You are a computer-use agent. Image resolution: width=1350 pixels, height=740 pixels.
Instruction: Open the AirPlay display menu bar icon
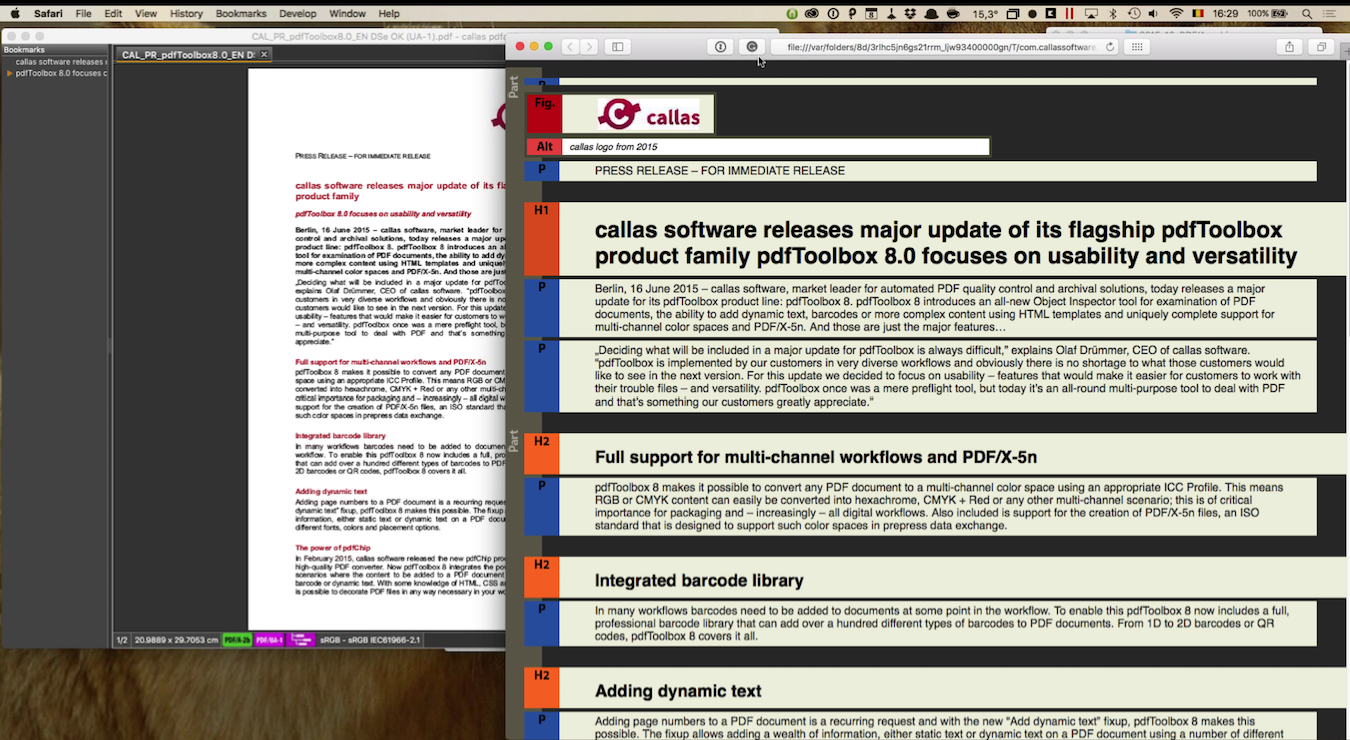[x=1091, y=14]
